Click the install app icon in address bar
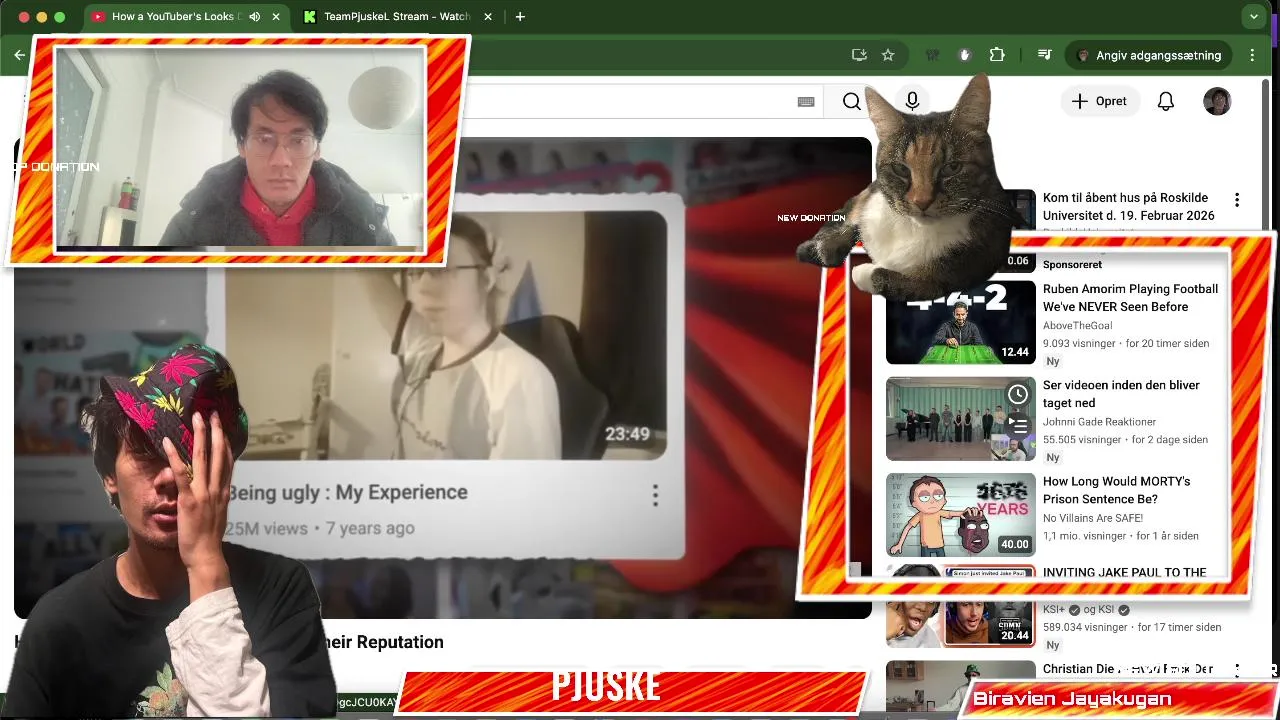The image size is (1280, 720). pos(859,55)
